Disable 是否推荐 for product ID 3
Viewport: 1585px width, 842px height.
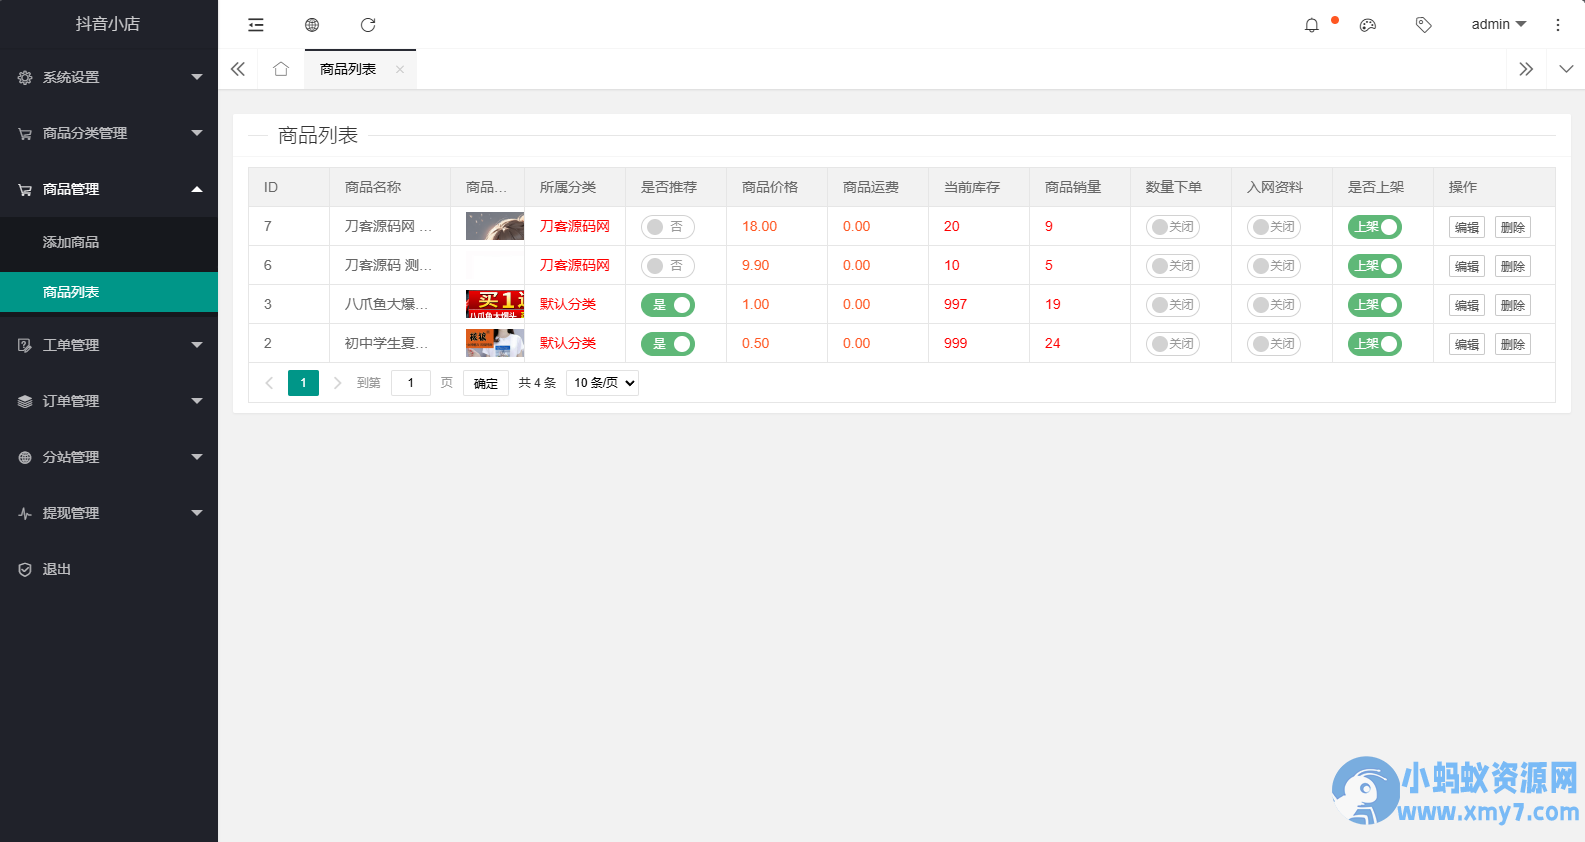[668, 305]
